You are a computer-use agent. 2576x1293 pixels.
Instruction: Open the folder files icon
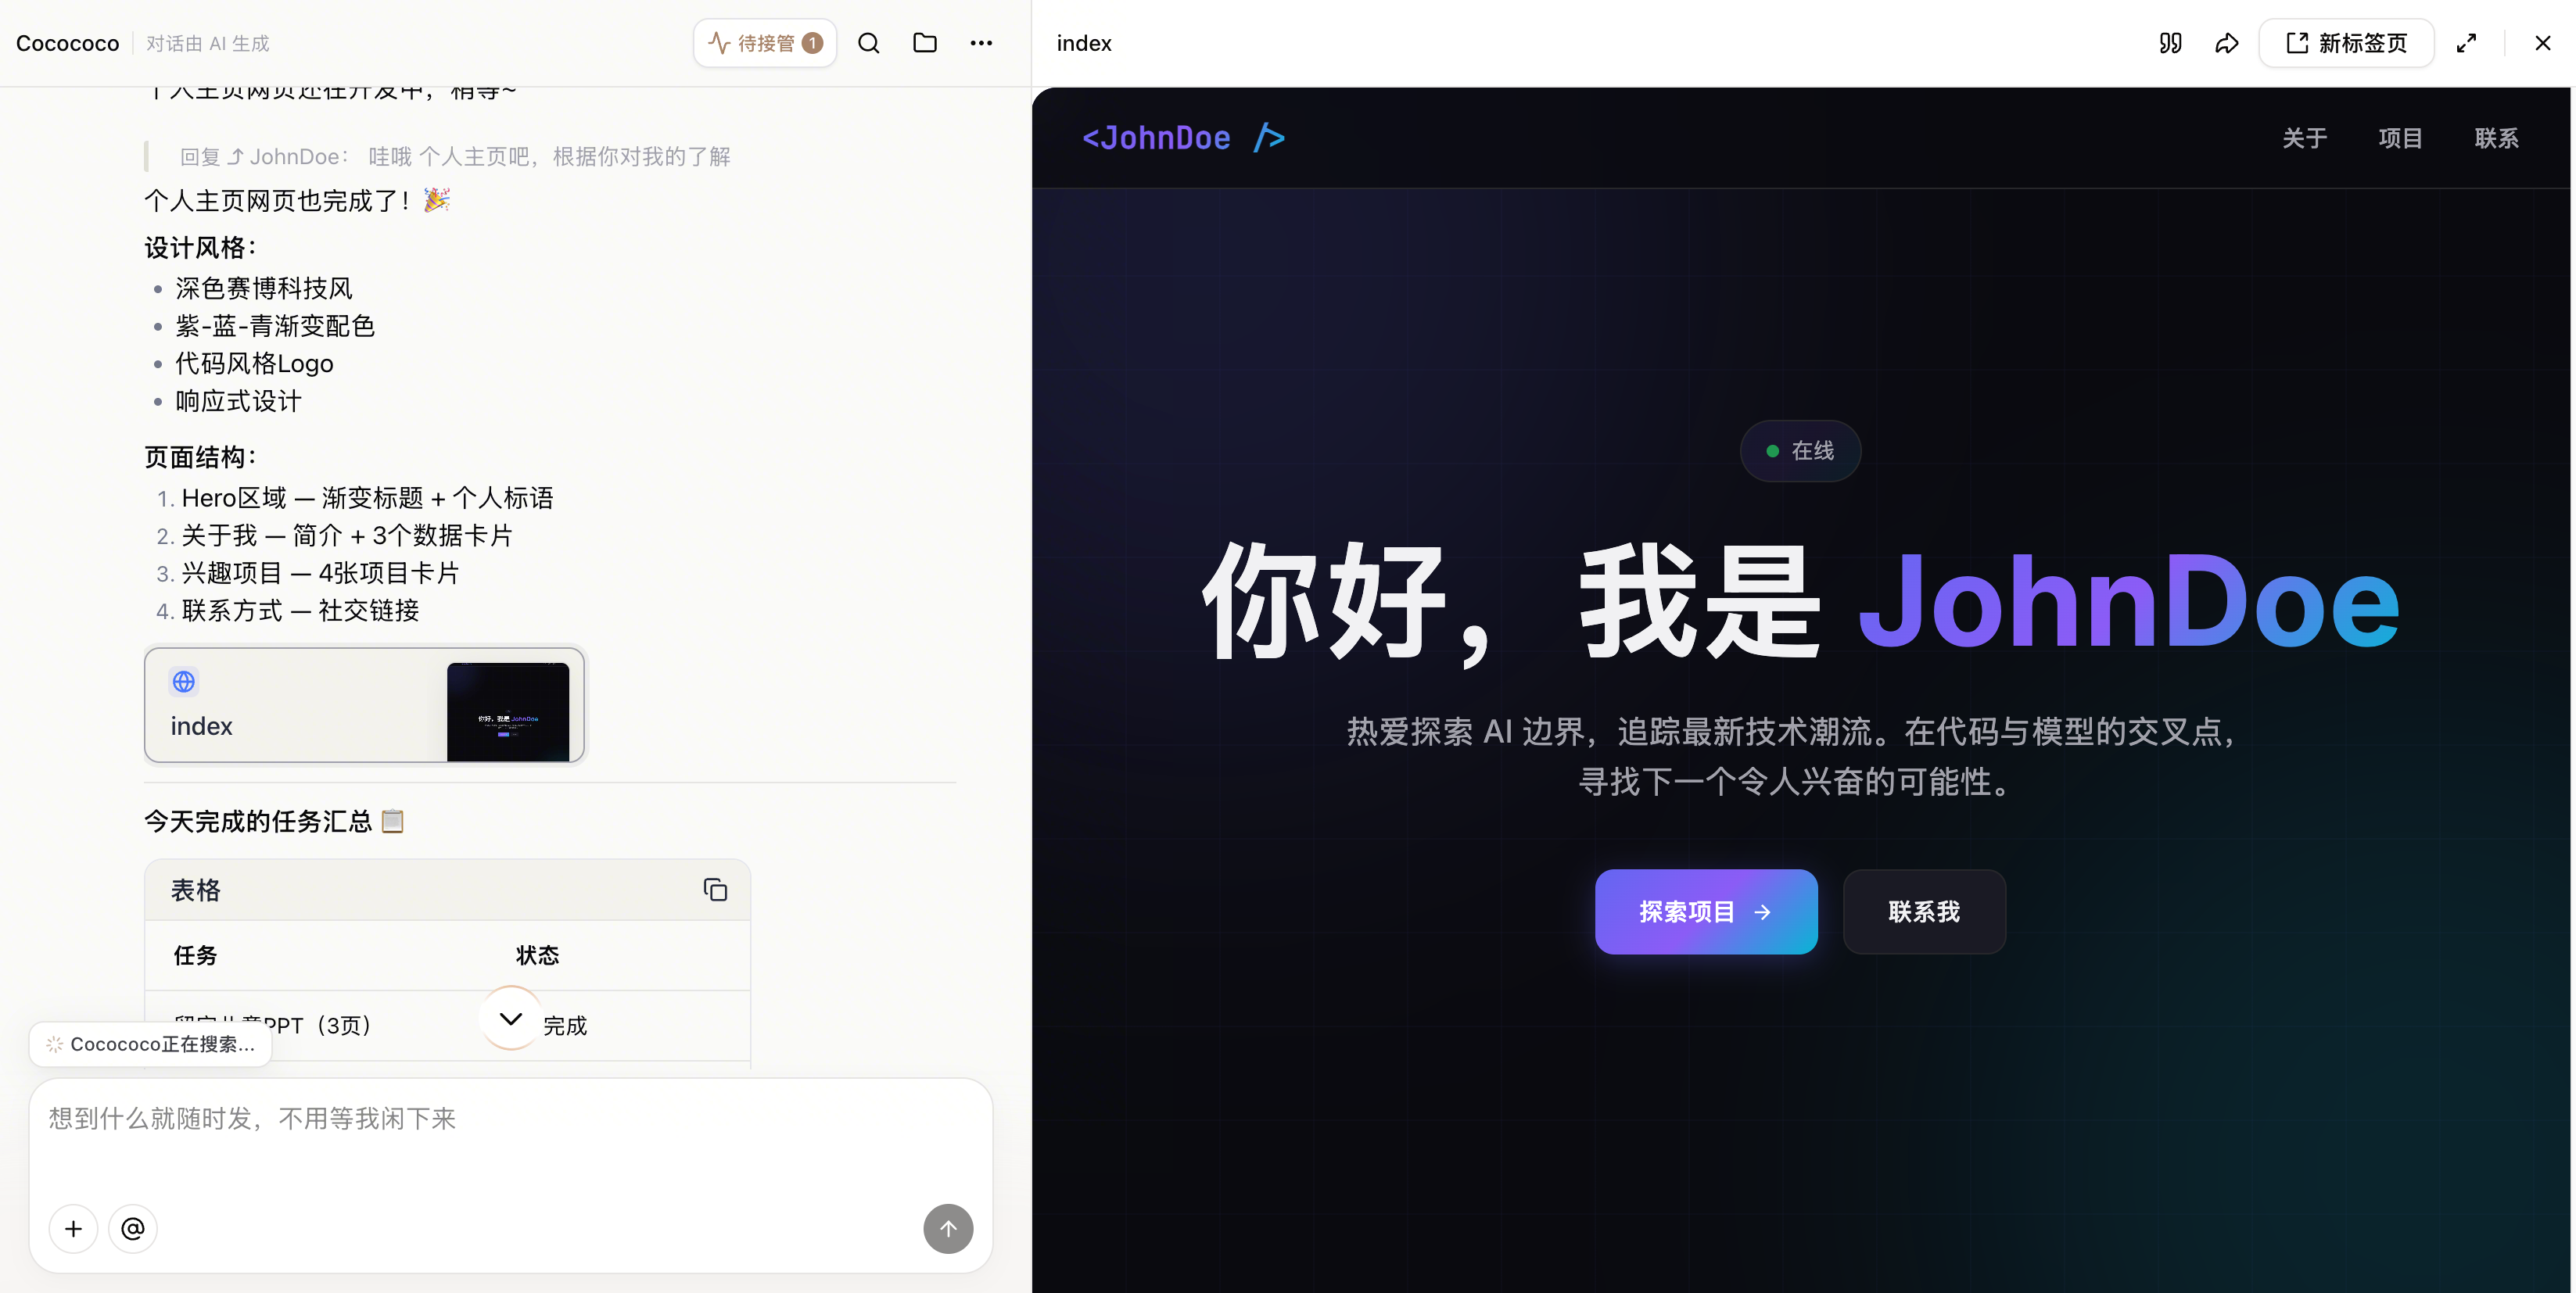(925, 43)
